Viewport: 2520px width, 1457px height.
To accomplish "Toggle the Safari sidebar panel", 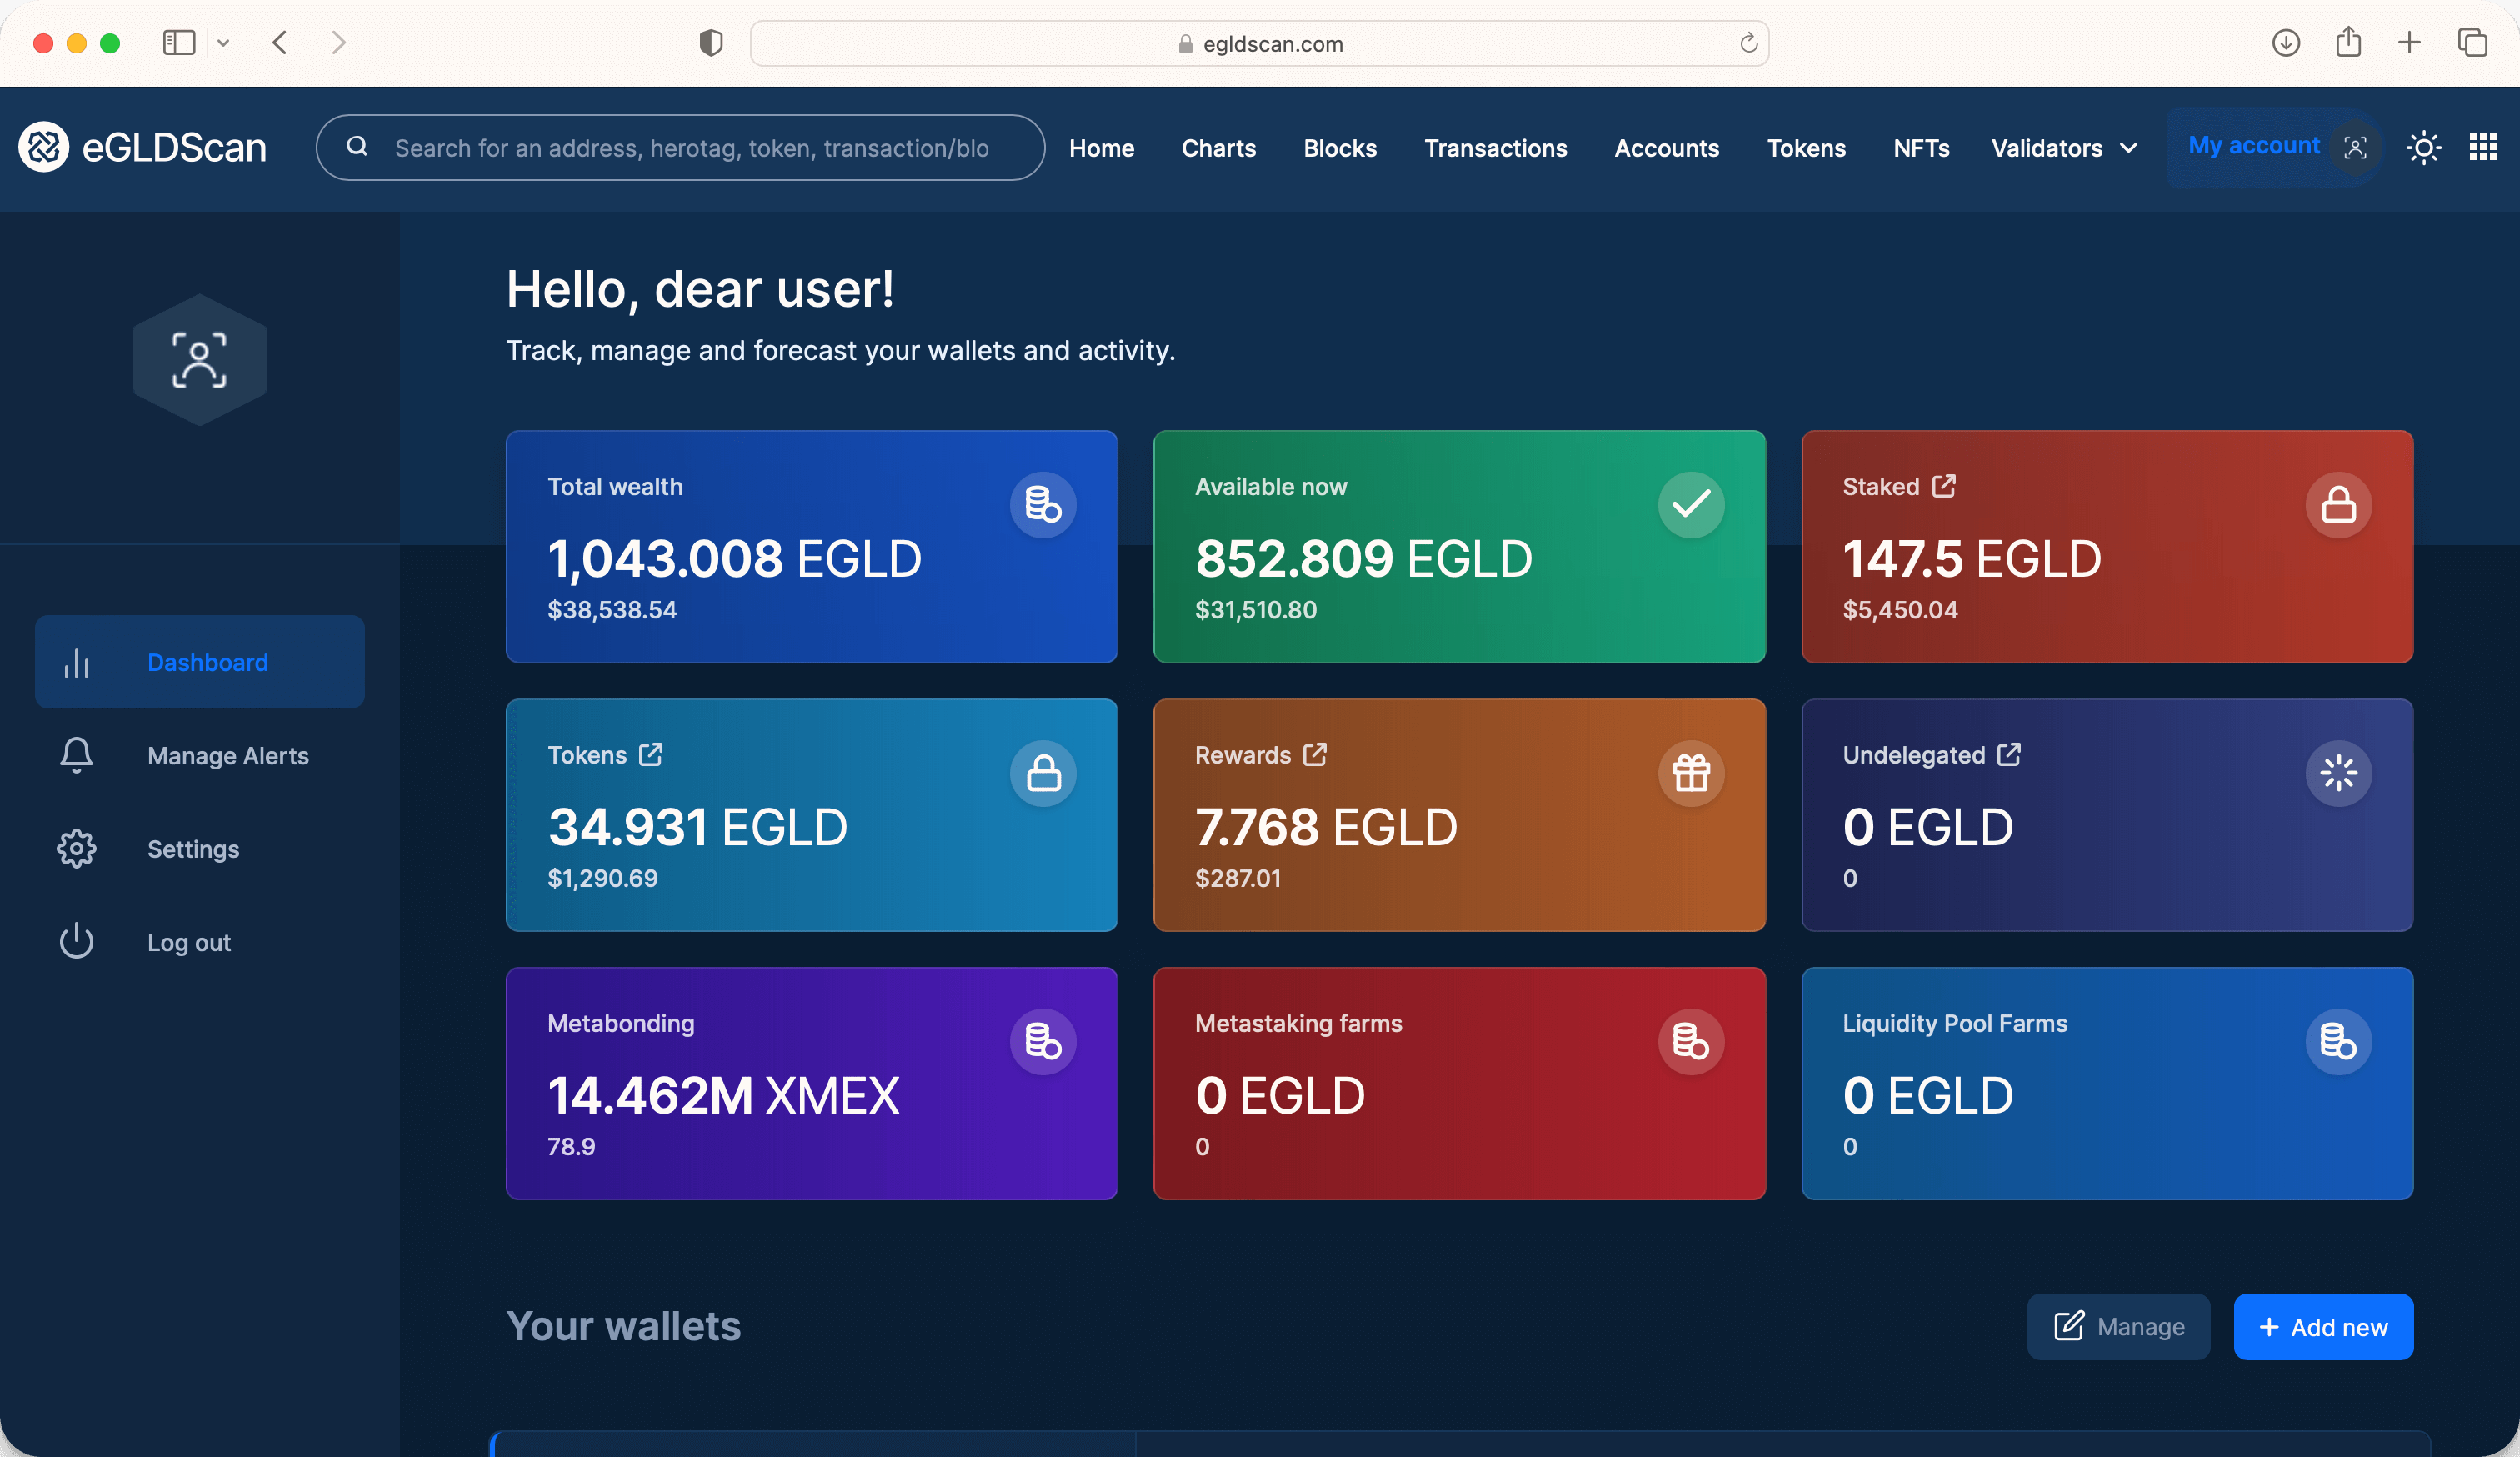I will tap(179, 43).
